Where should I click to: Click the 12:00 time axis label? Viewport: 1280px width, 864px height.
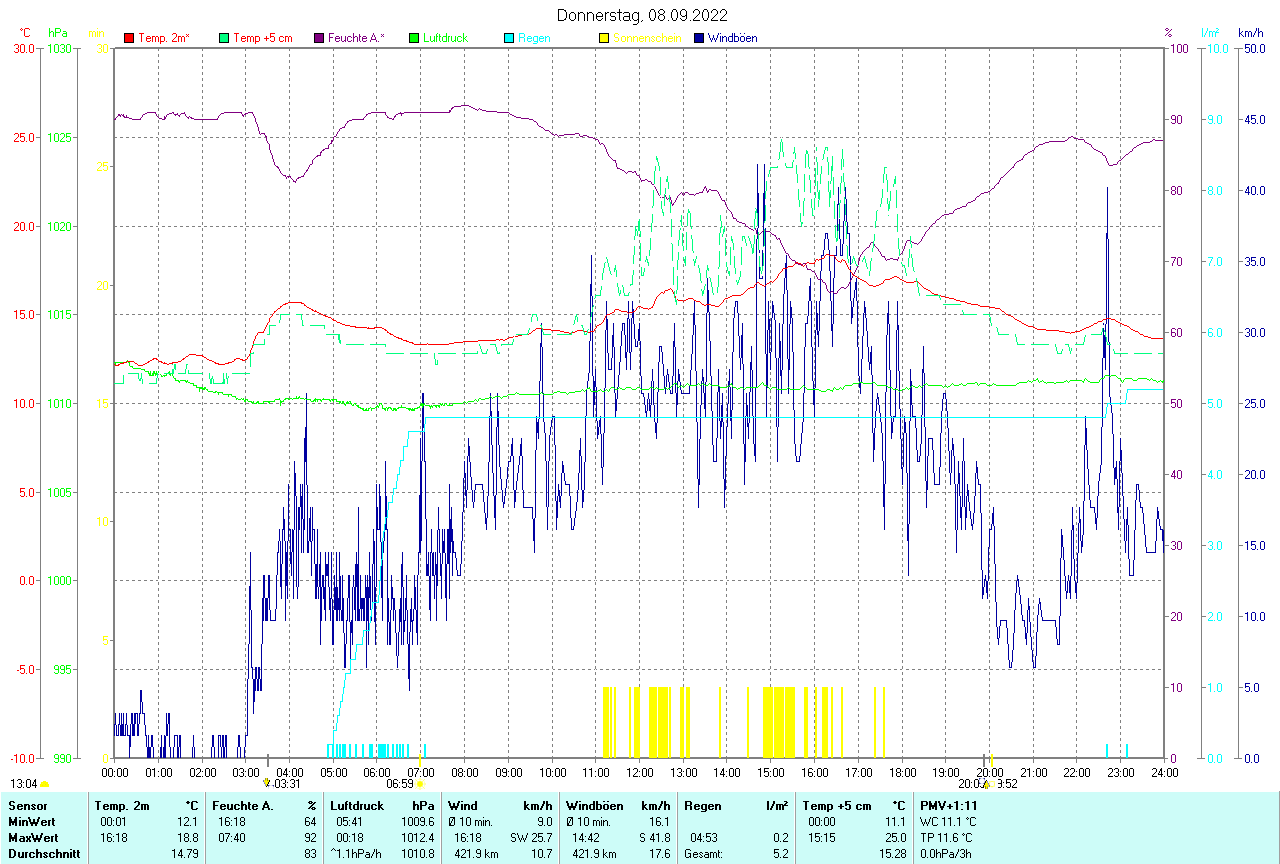[639, 772]
